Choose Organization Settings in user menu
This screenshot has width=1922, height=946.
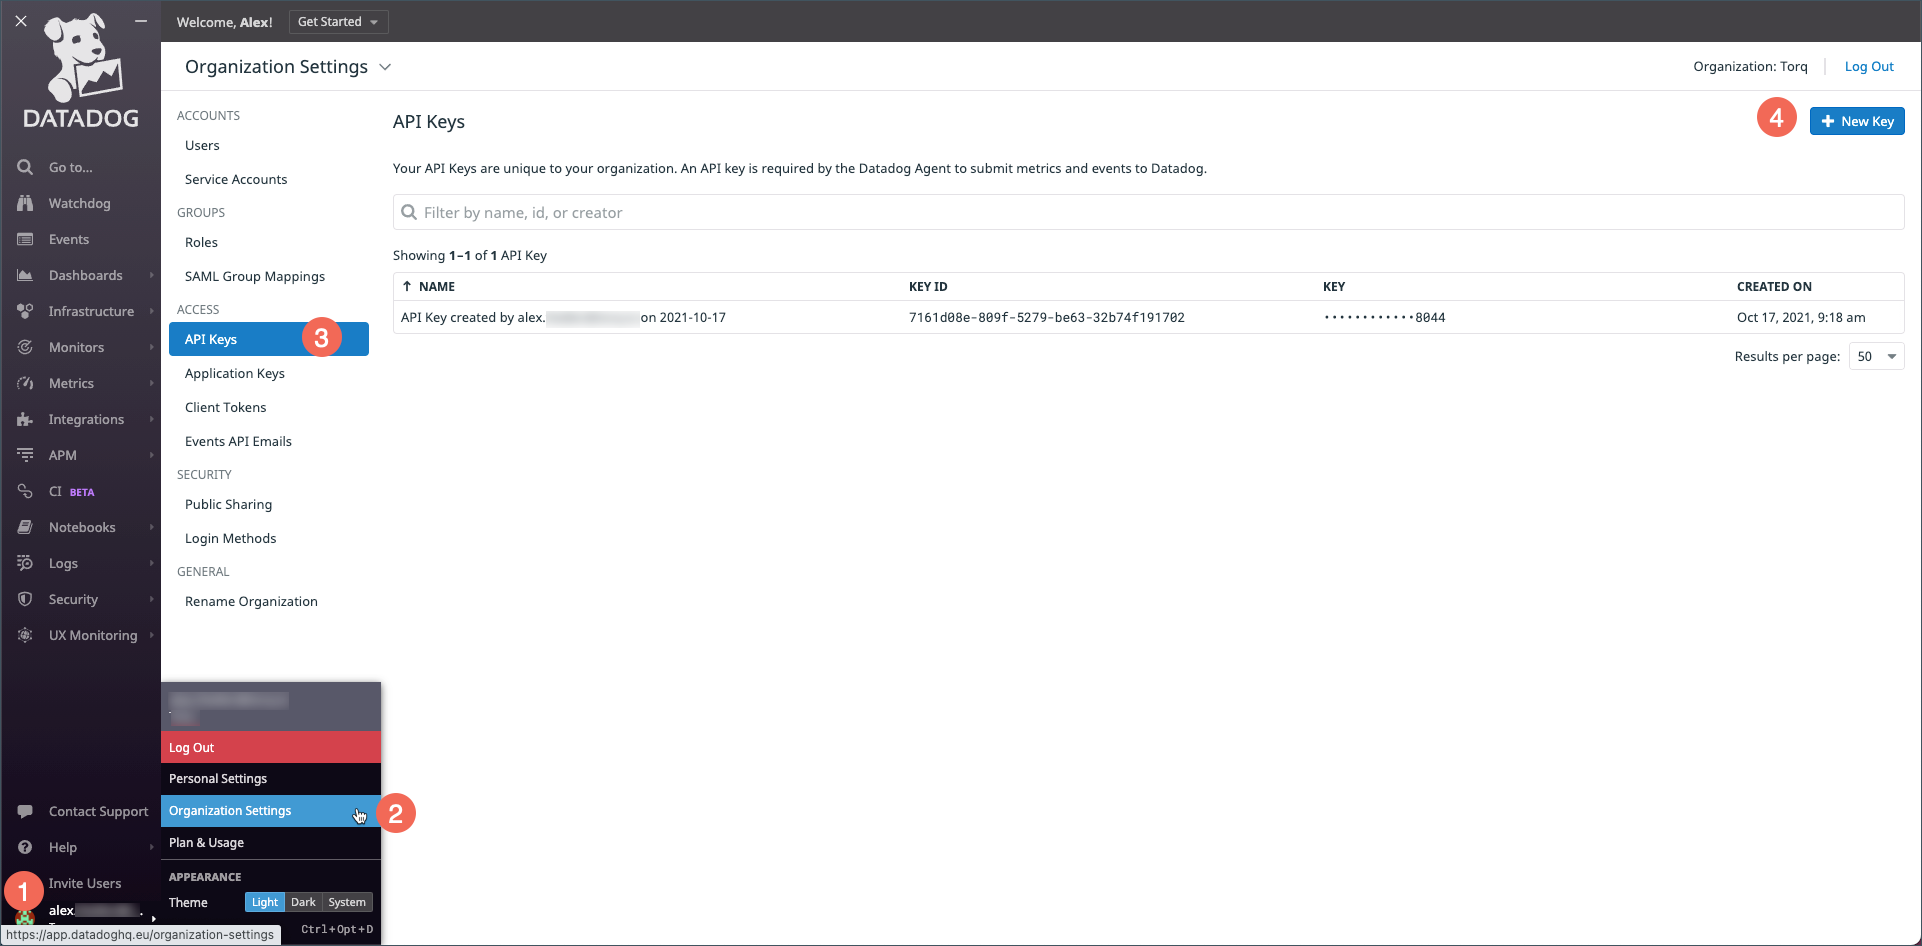click(x=271, y=810)
